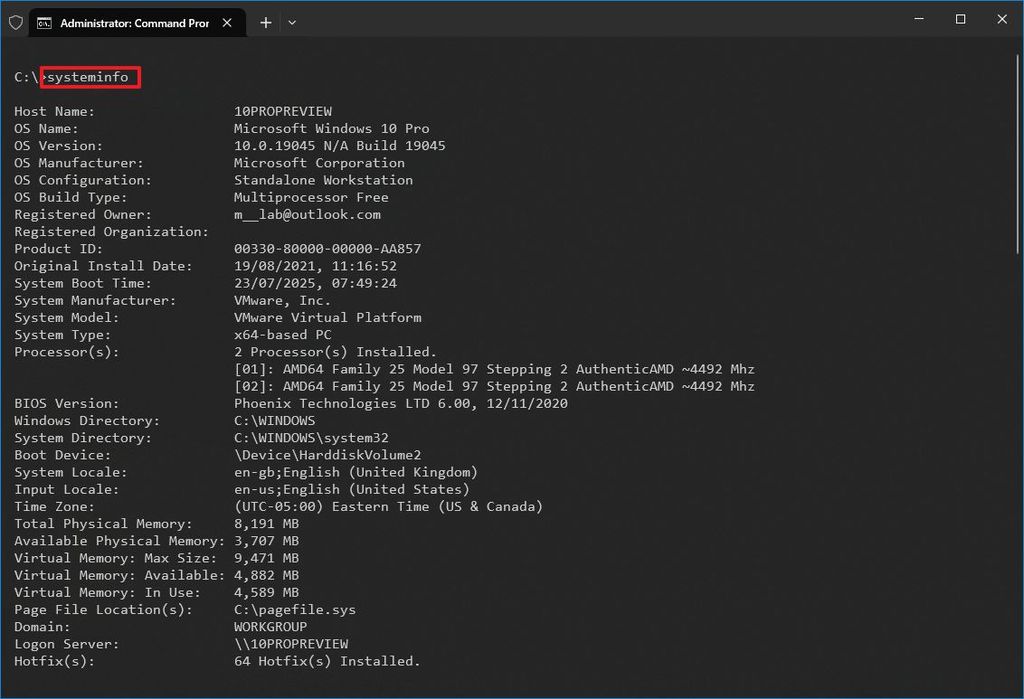Screen dimensions: 1024x699
Task: Click the Total Physical Memory 8,191 MB value
Action: [265, 523]
